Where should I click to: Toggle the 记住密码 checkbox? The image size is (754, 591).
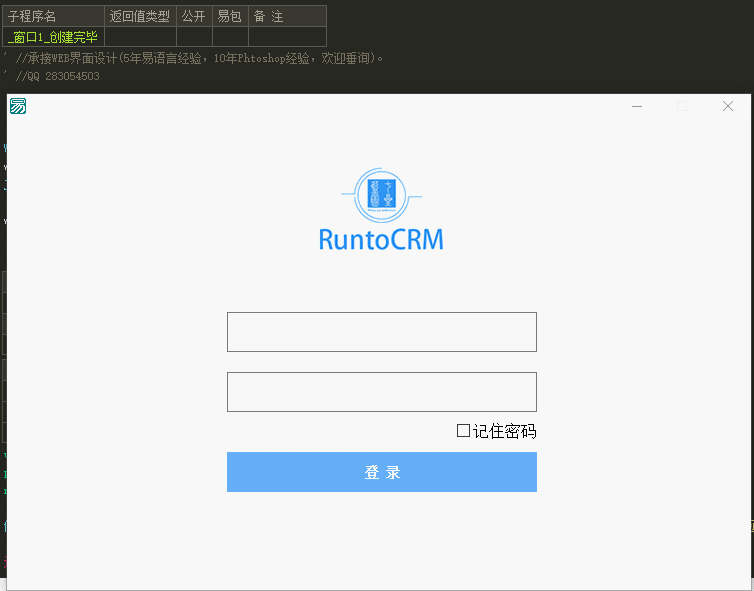(463, 431)
